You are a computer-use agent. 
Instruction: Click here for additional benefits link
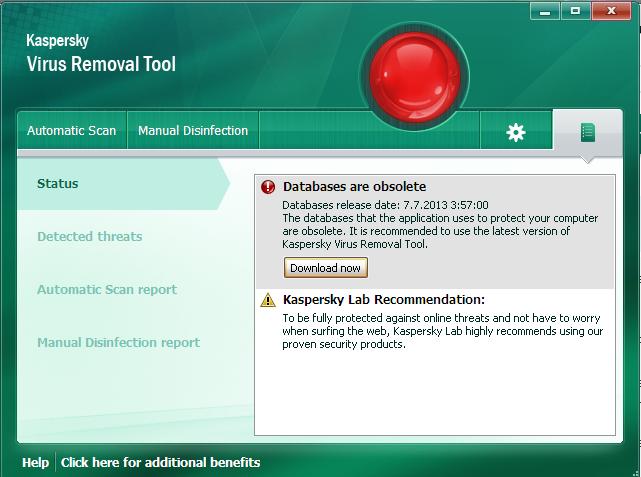(160, 462)
